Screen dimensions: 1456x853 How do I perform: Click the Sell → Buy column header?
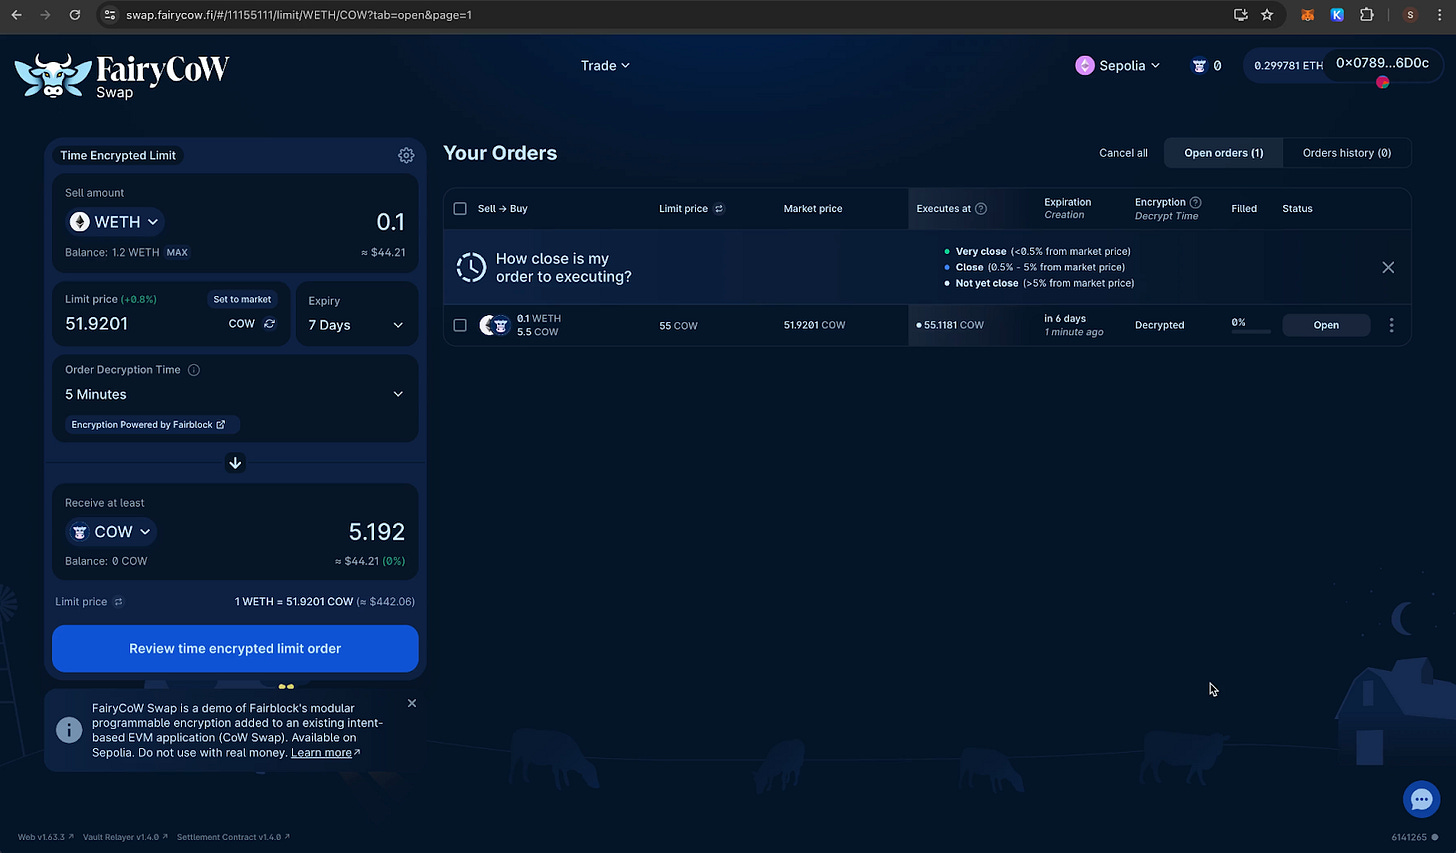pyautogui.click(x=502, y=209)
